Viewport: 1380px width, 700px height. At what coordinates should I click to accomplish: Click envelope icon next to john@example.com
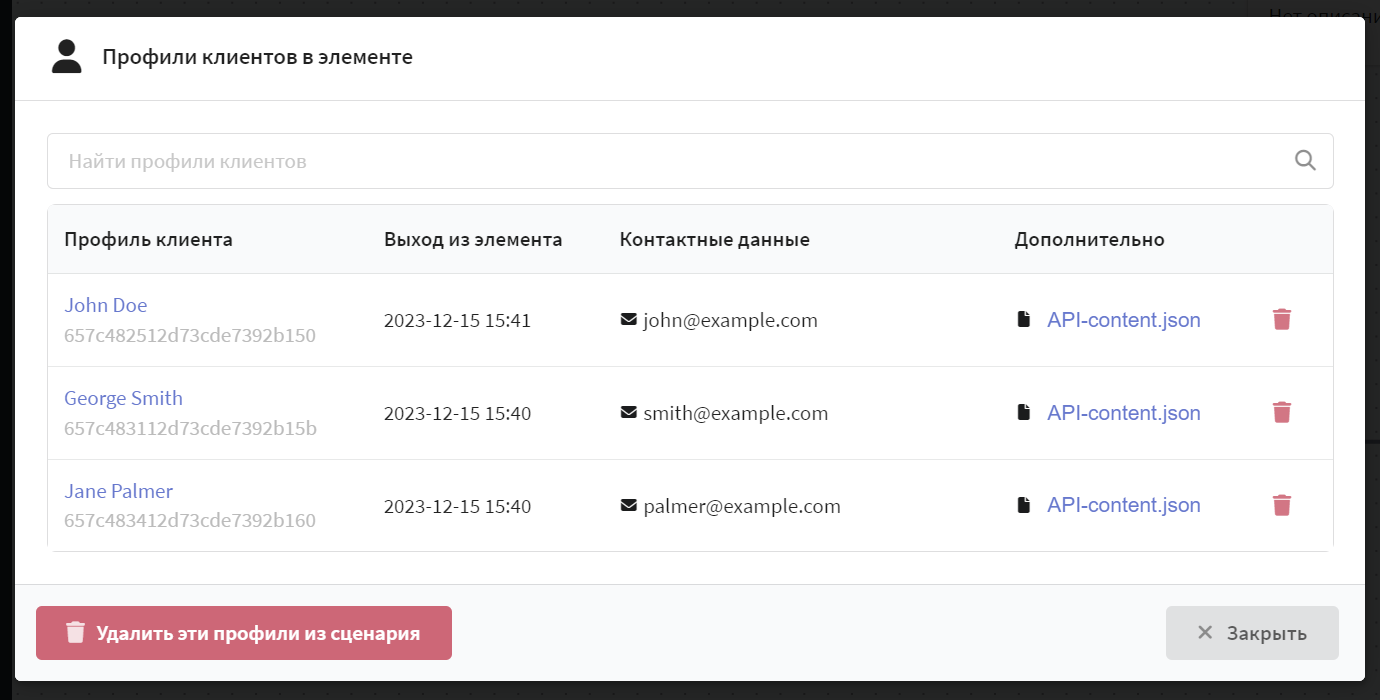click(x=629, y=320)
